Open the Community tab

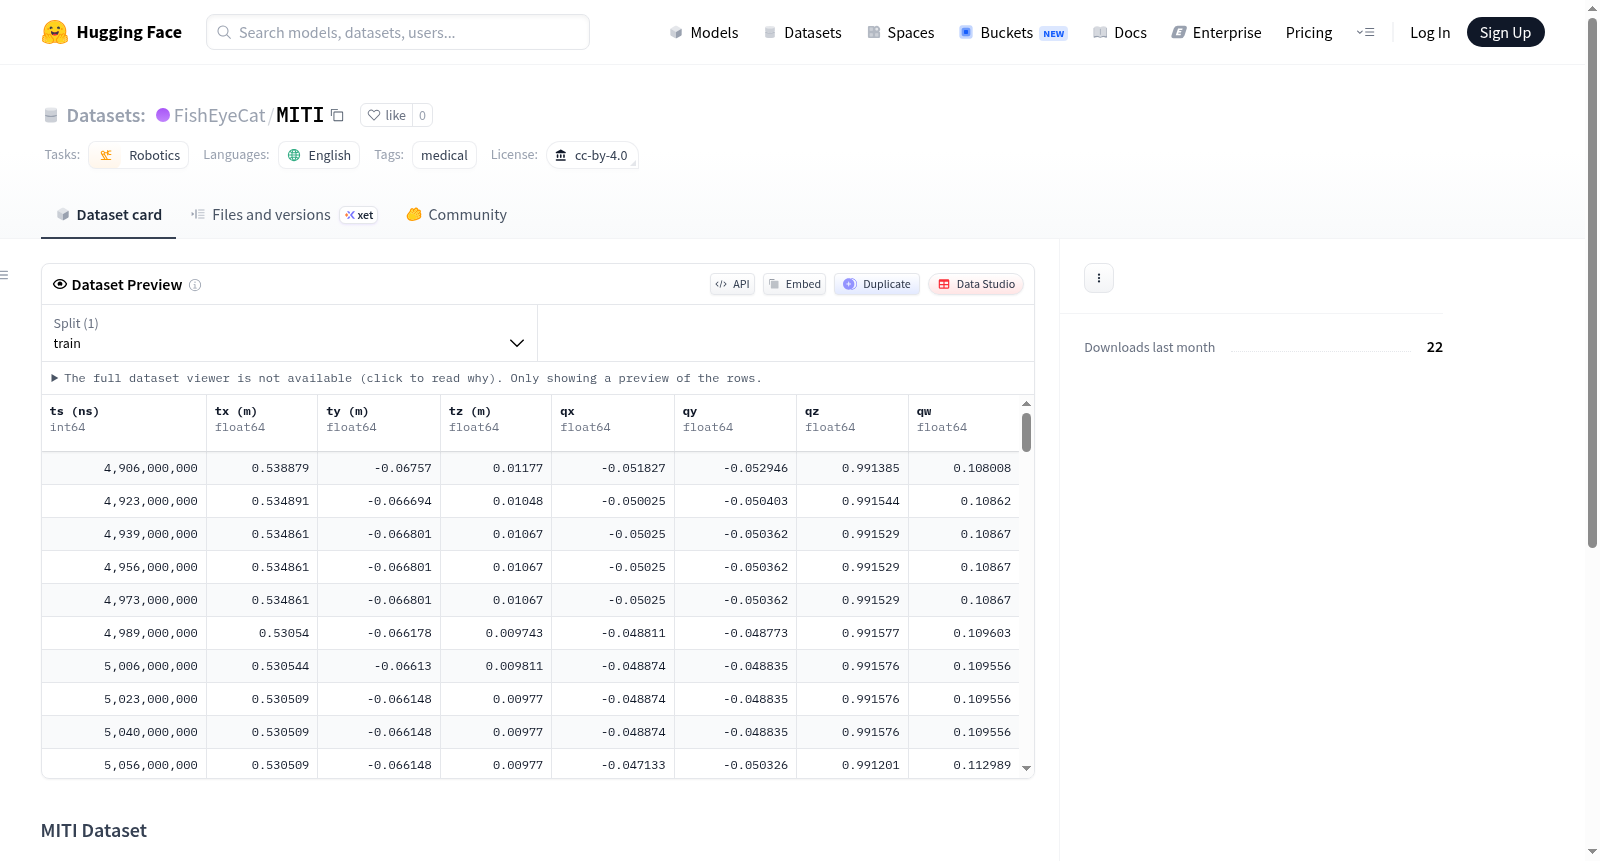456,215
